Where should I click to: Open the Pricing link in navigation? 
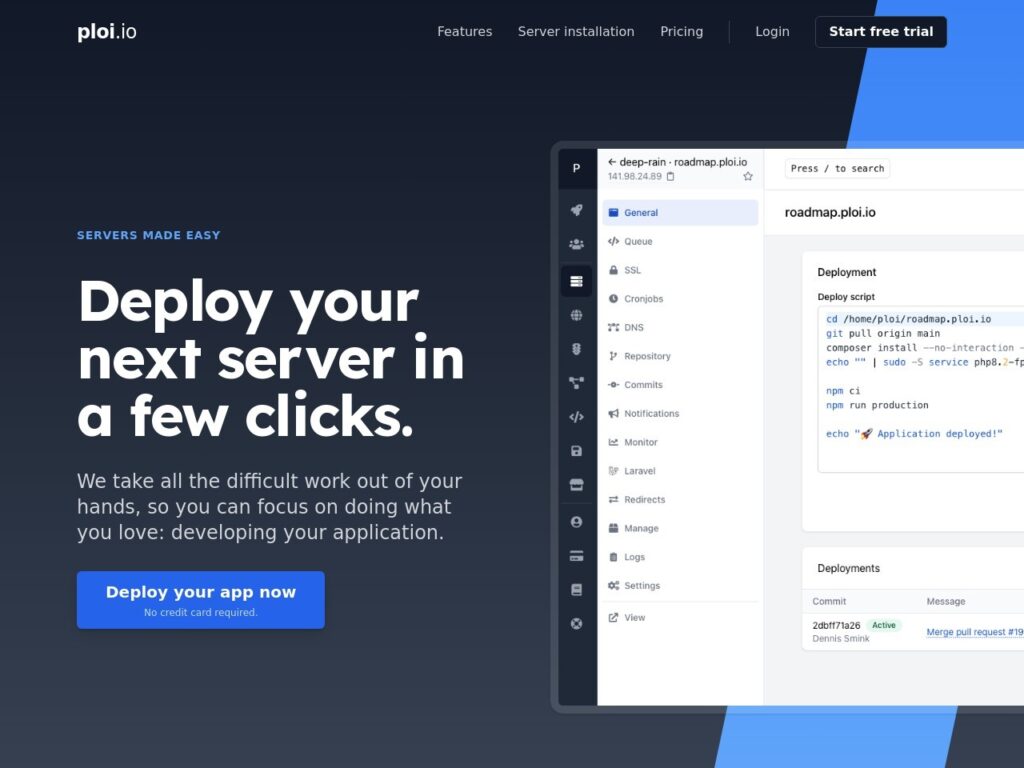(681, 32)
